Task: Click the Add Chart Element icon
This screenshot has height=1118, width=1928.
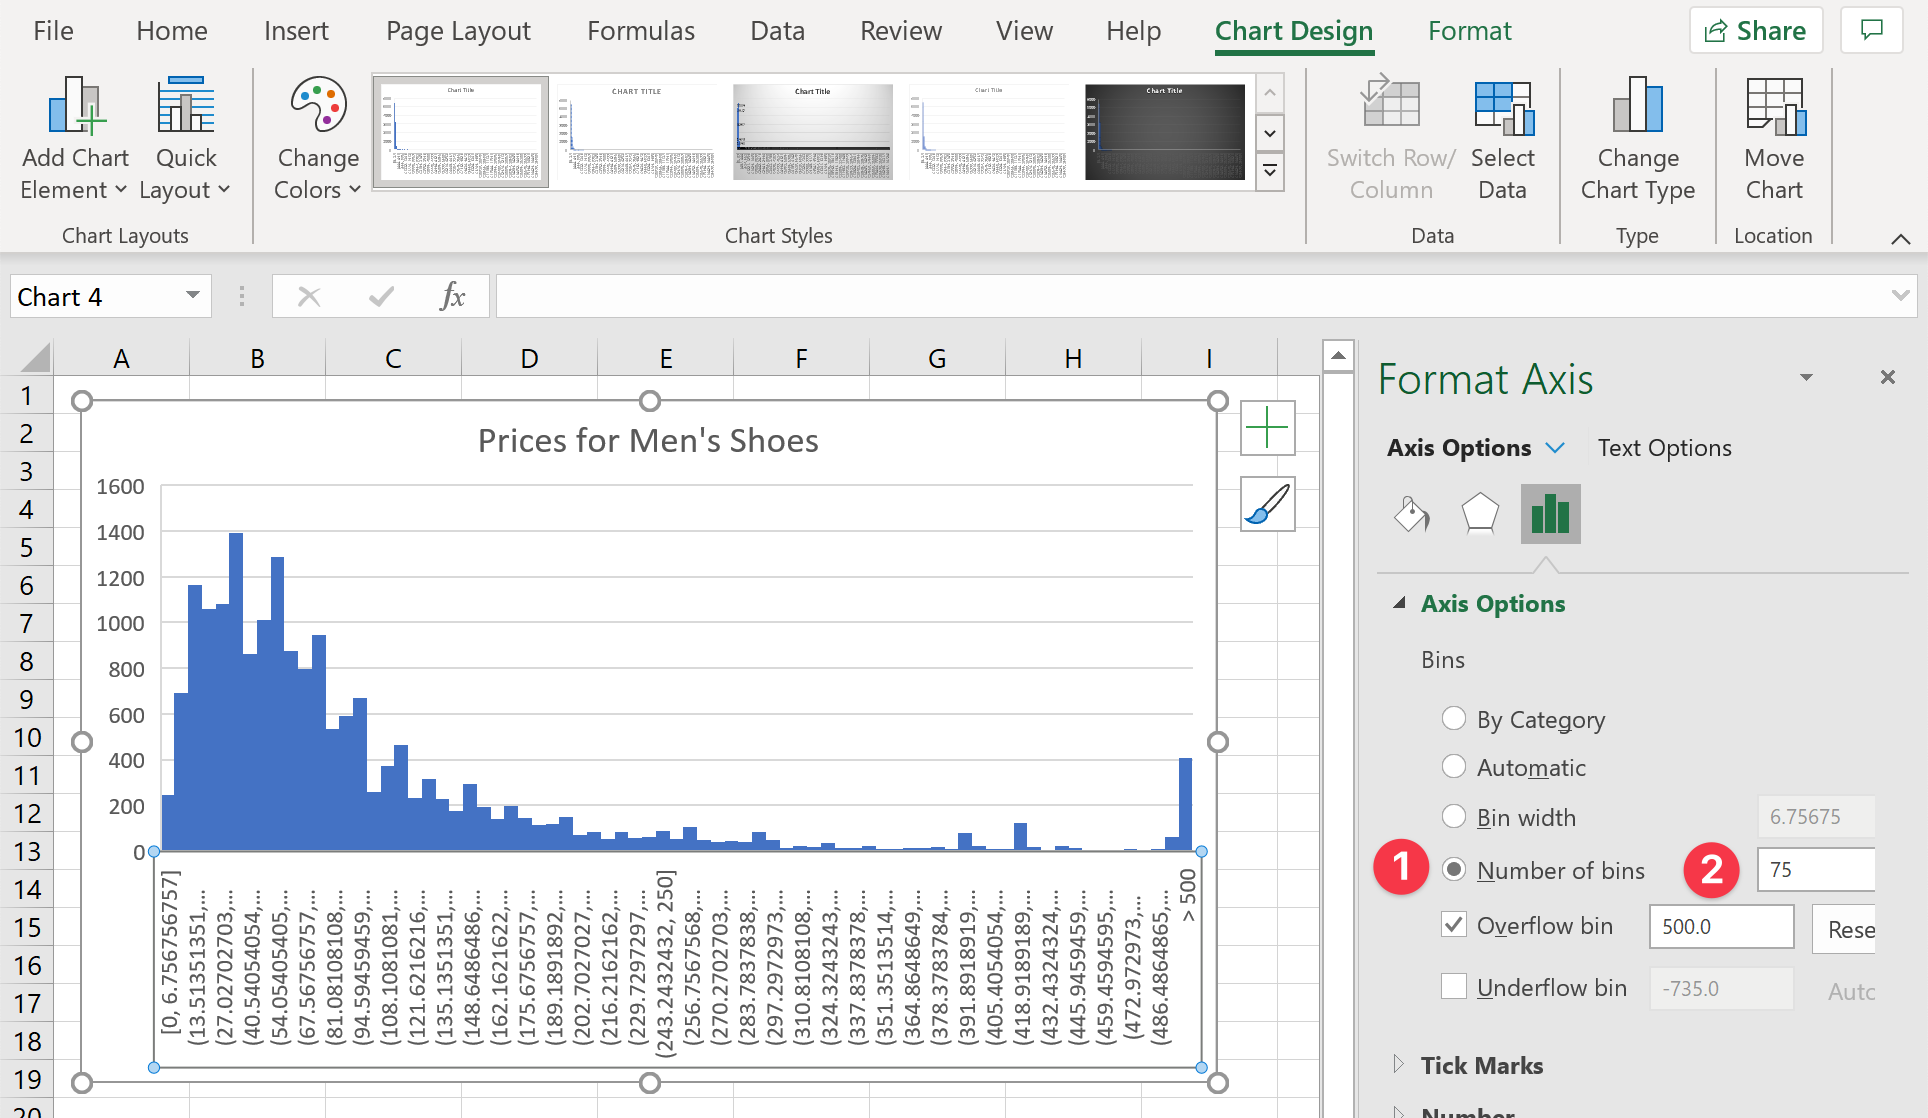Action: [75, 106]
